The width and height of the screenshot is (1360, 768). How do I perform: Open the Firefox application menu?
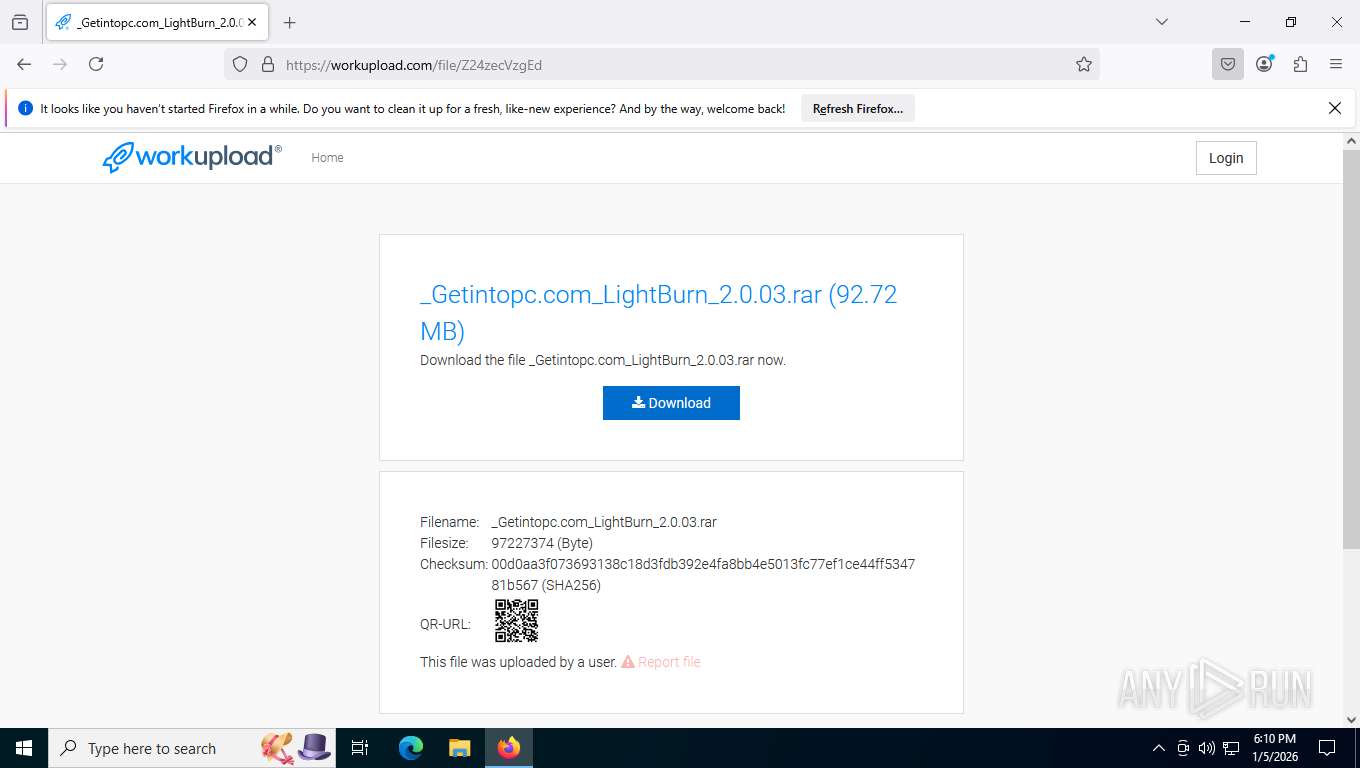pos(1336,64)
